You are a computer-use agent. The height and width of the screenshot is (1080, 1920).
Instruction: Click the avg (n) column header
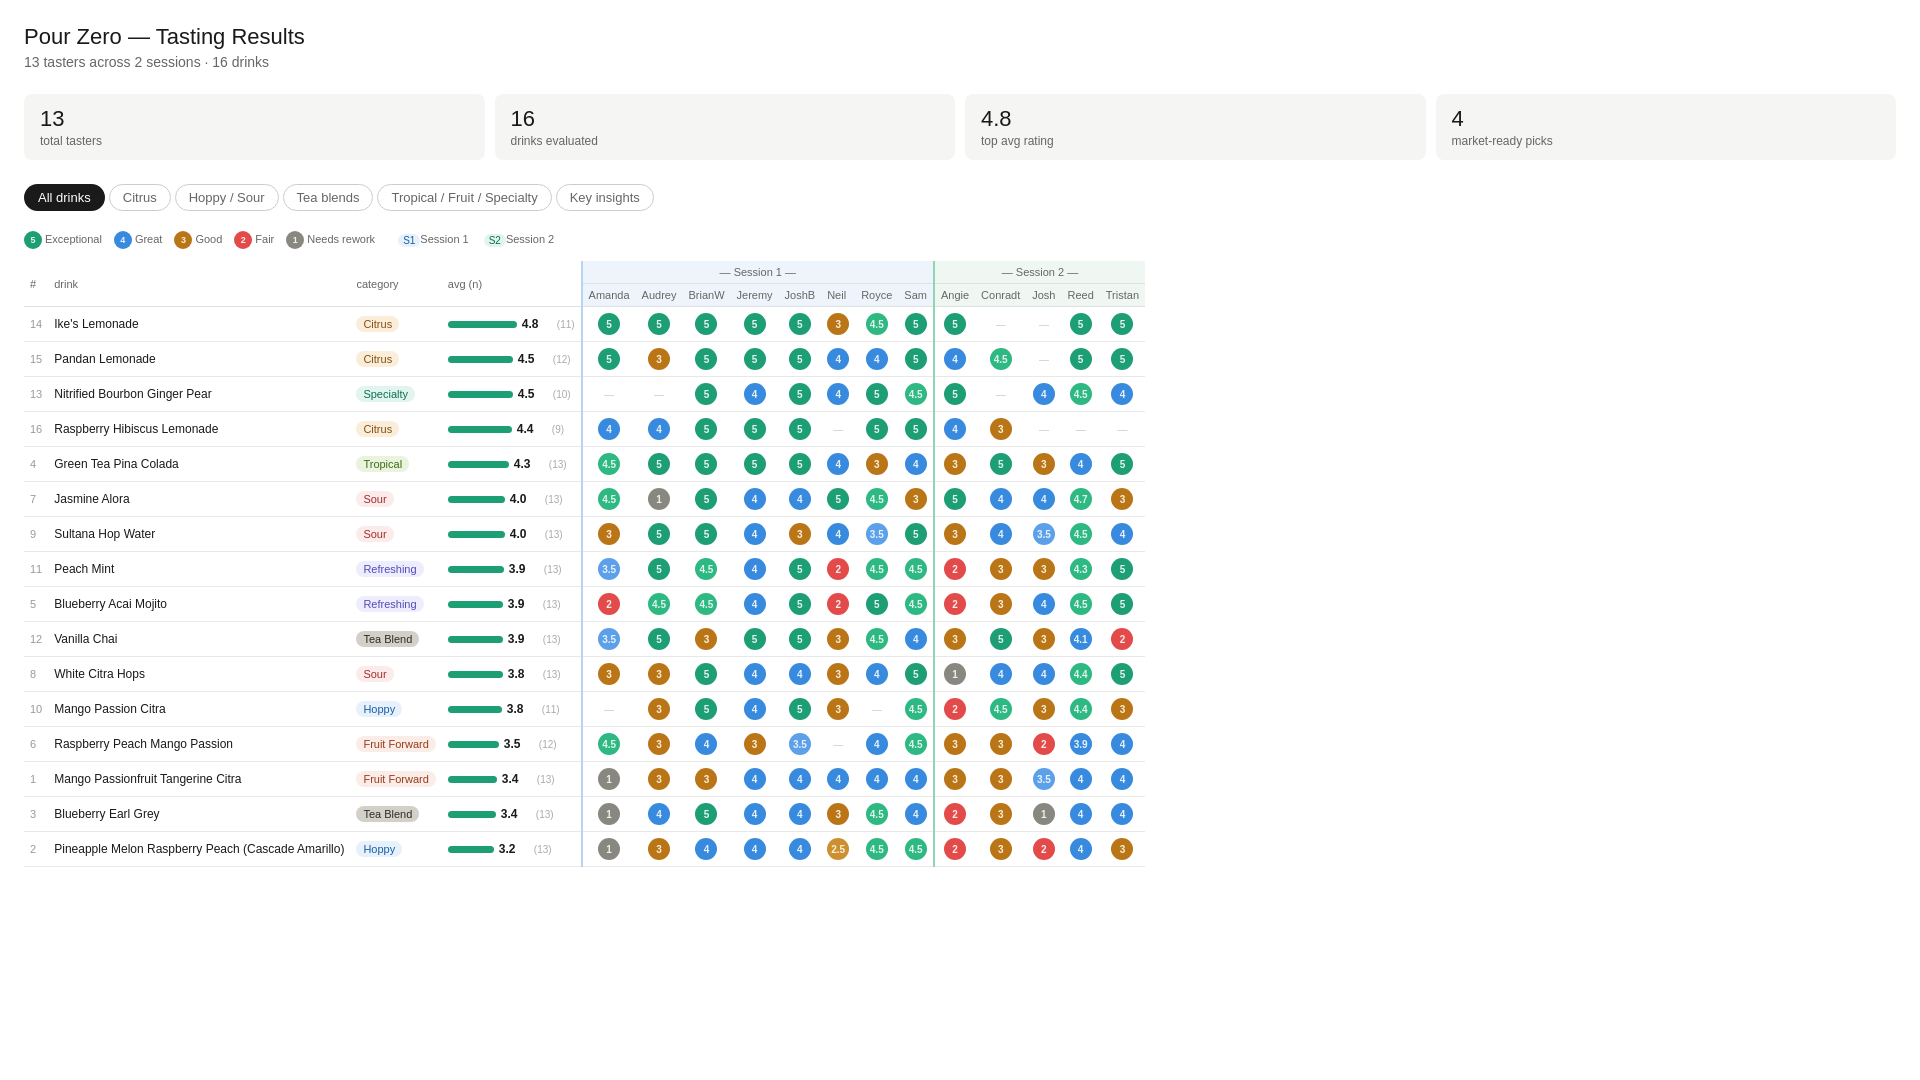465,284
